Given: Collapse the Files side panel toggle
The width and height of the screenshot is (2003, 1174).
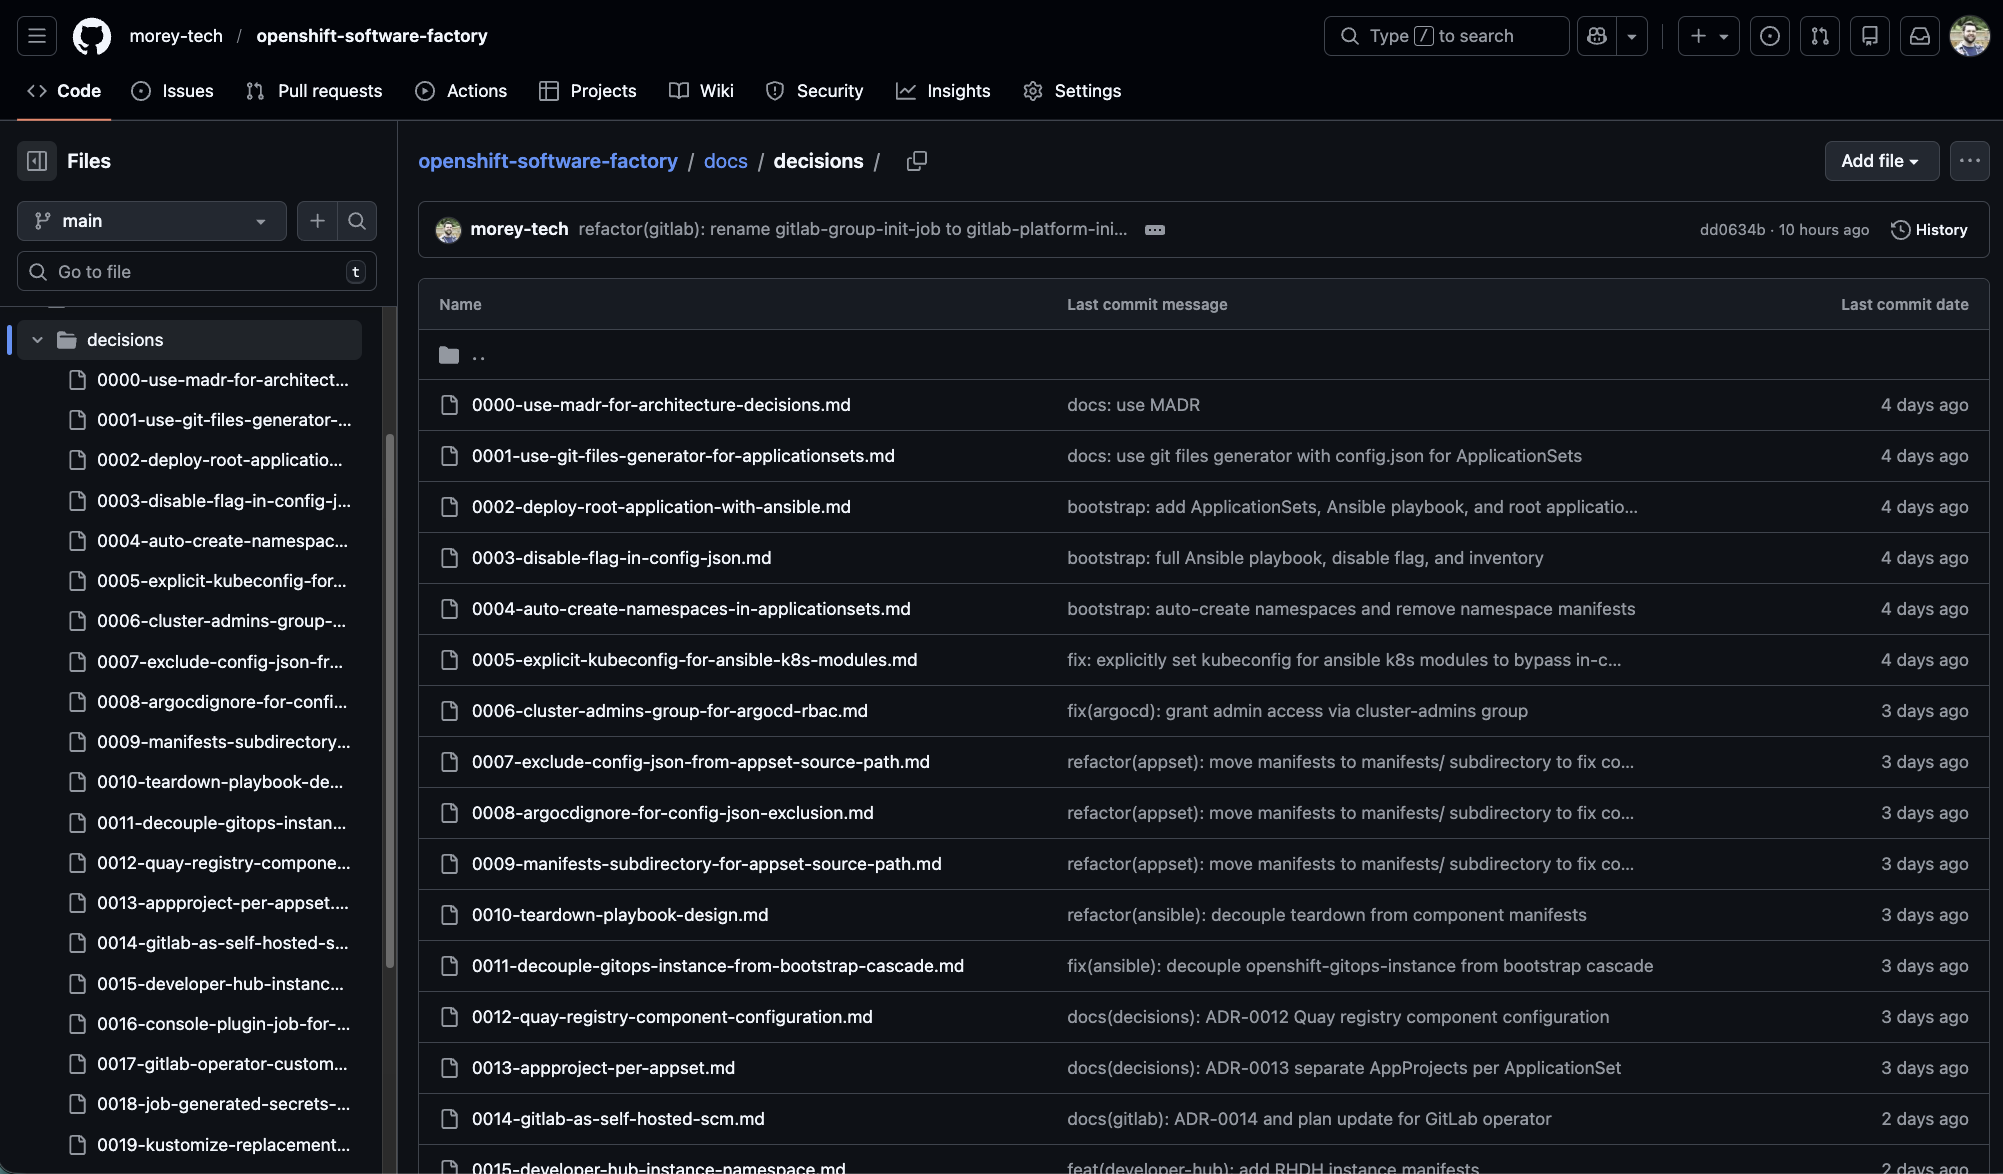Looking at the screenshot, I should (36, 160).
